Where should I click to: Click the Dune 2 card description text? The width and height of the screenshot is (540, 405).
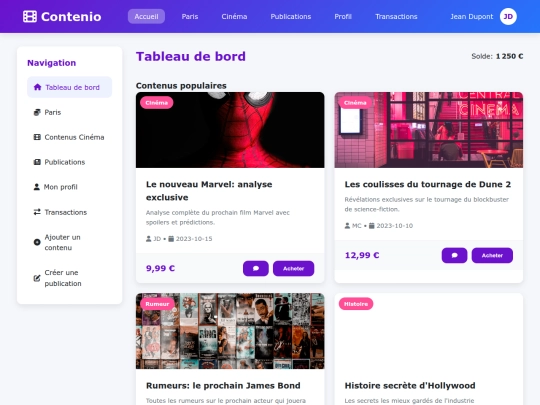coord(427,204)
